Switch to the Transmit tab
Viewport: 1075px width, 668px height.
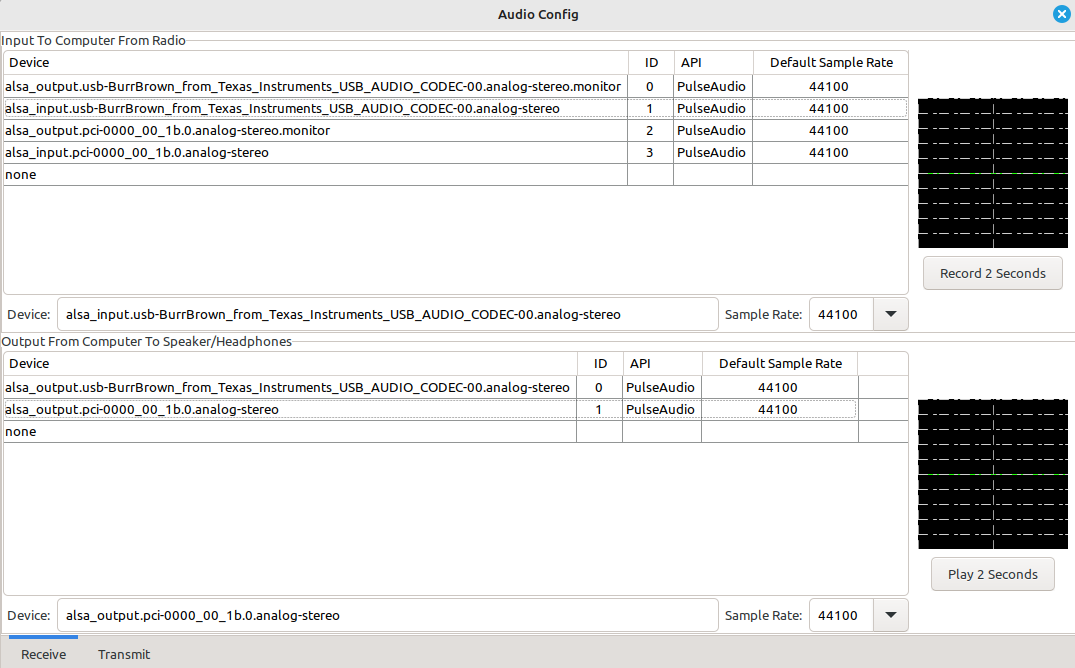124,654
